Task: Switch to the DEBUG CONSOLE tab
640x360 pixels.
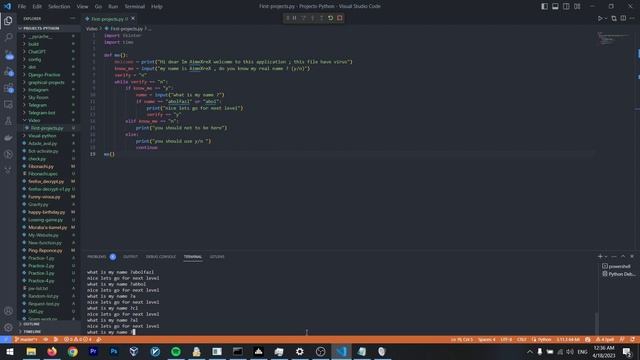Action: pos(161,257)
